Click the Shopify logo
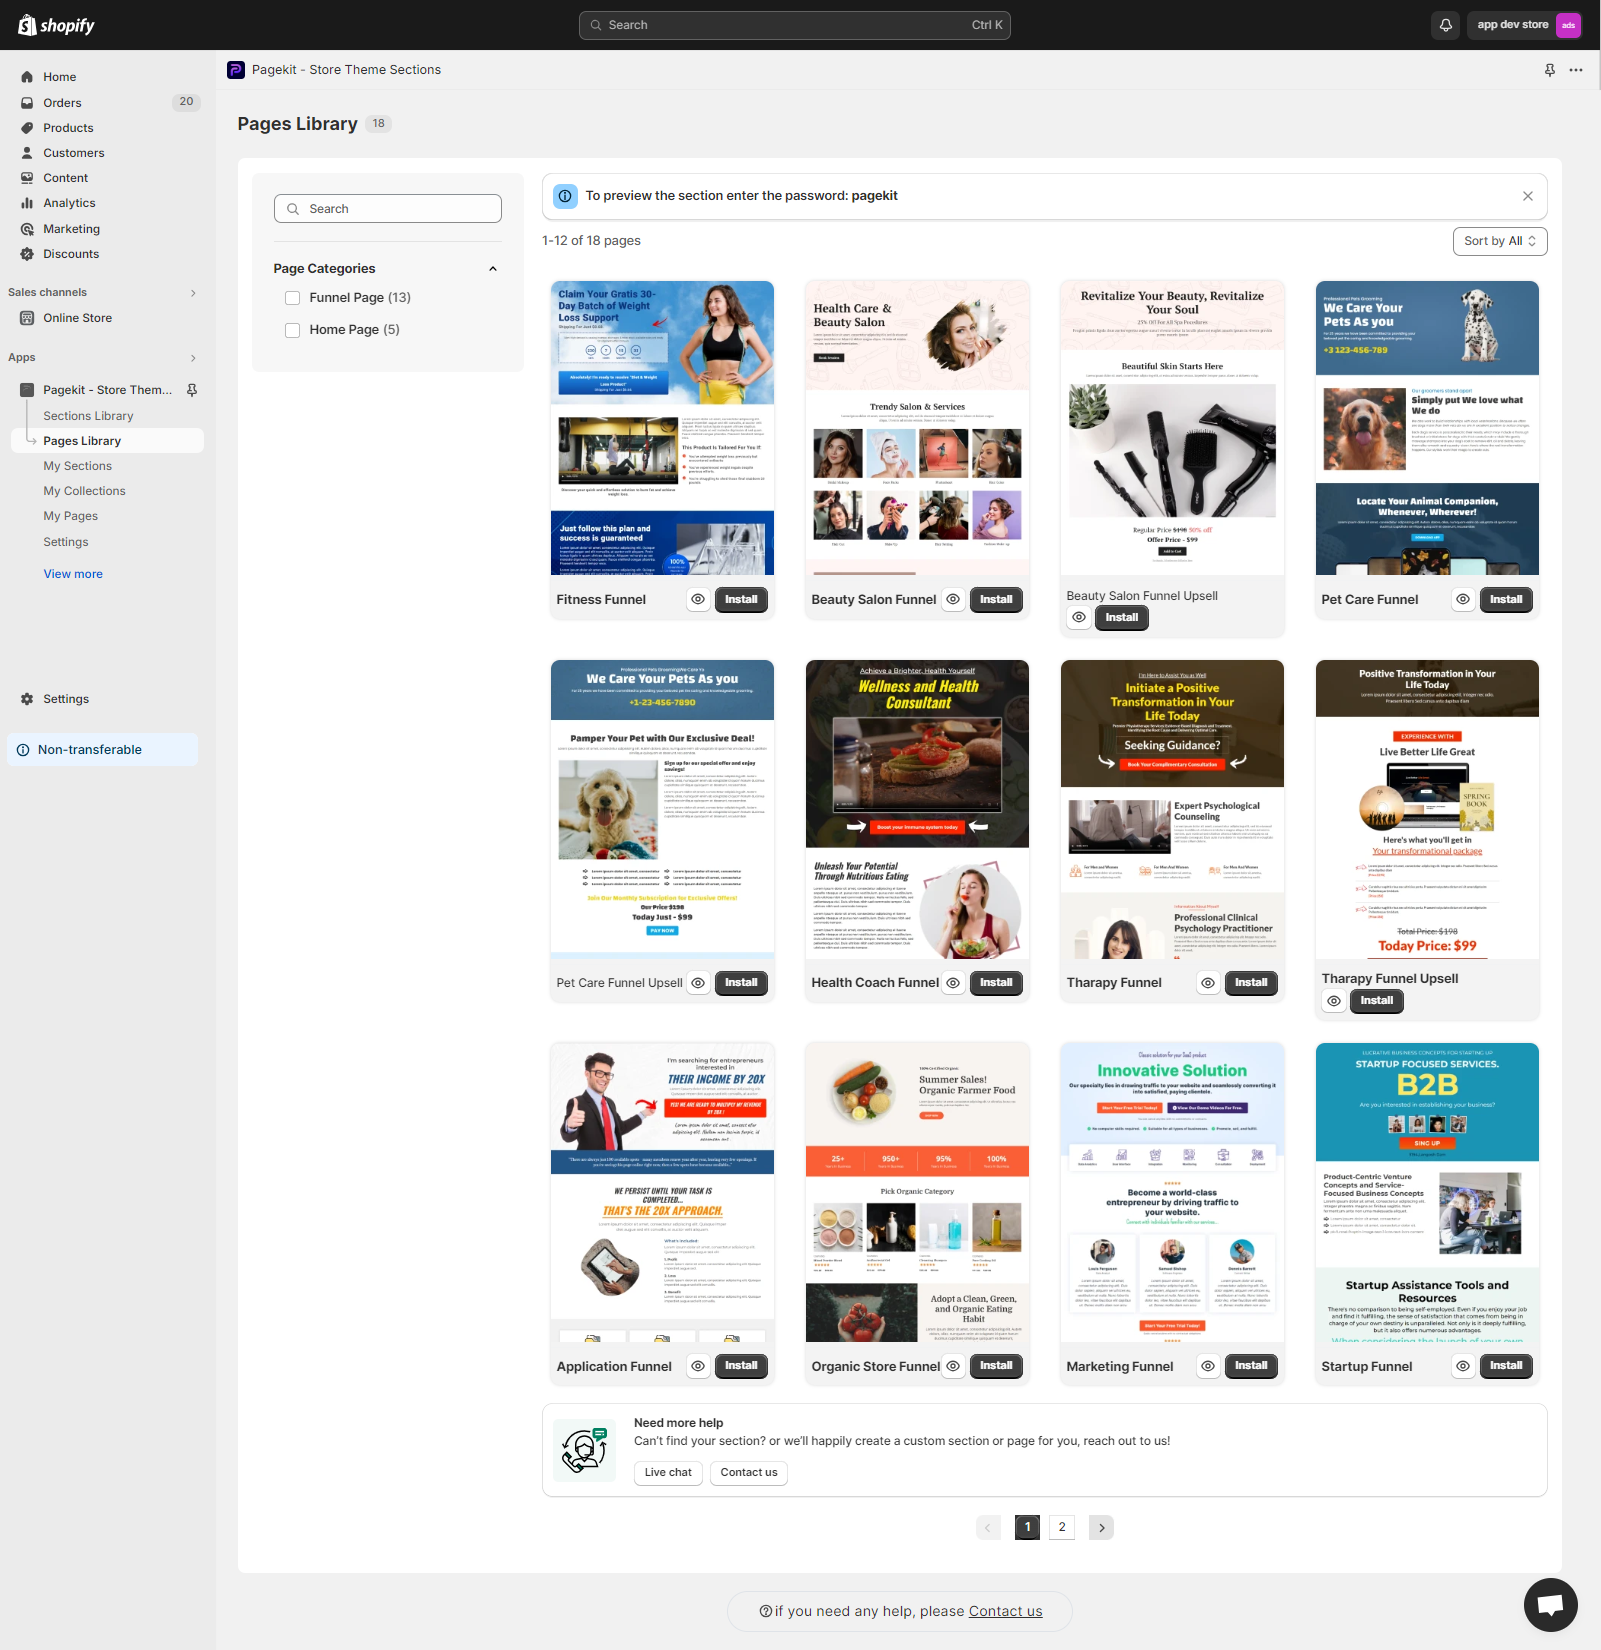Viewport: 1601px width, 1650px height. pyautogui.click(x=56, y=25)
